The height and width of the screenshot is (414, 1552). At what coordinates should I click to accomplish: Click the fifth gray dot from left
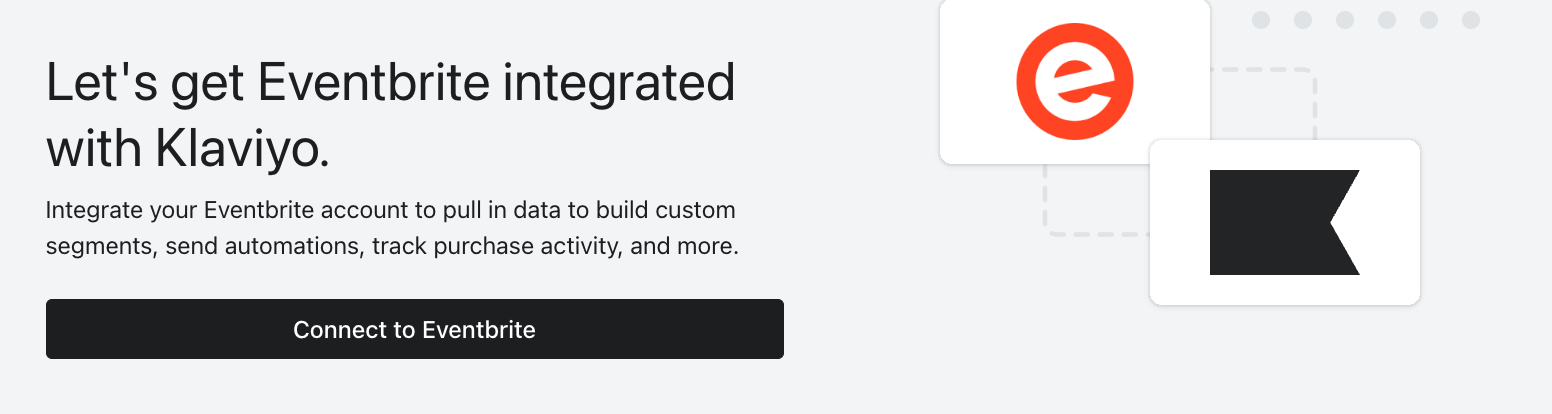tap(1429, 20)
